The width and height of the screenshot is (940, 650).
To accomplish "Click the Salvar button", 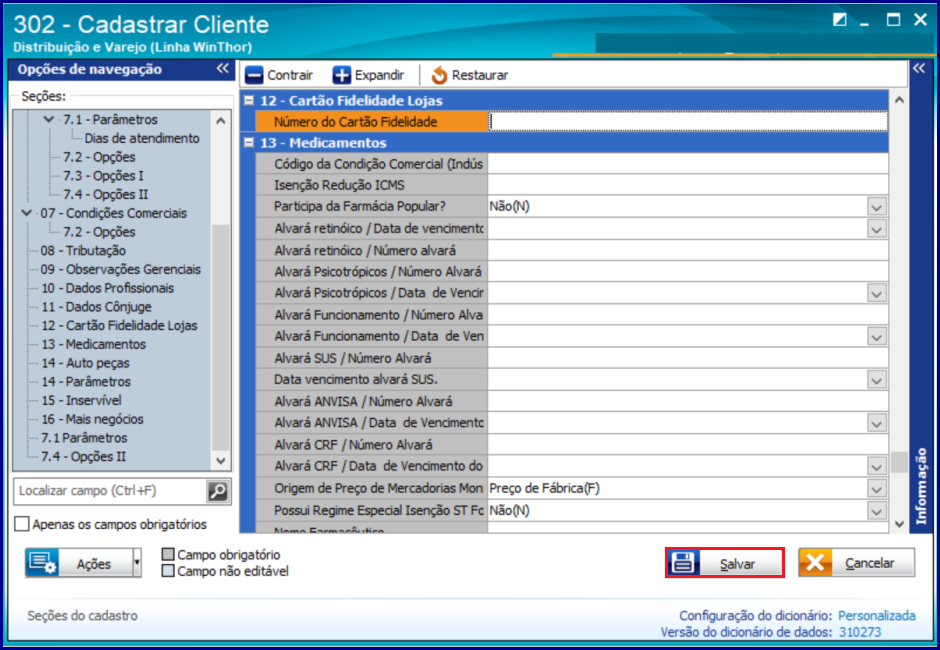I will pyautogui.click(x=724, y=563).
